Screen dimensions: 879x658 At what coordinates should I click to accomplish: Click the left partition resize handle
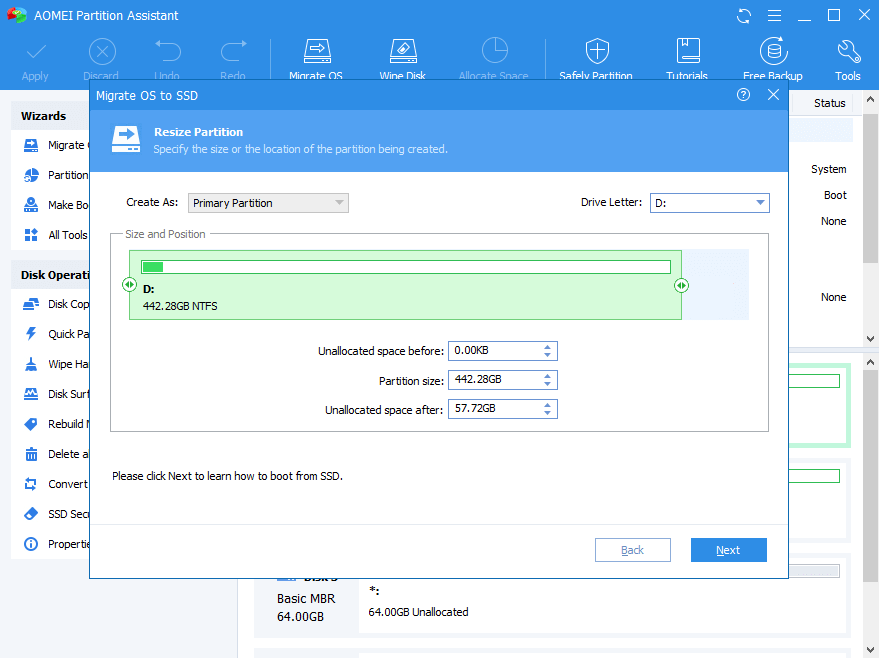click(x=129, y=285)
